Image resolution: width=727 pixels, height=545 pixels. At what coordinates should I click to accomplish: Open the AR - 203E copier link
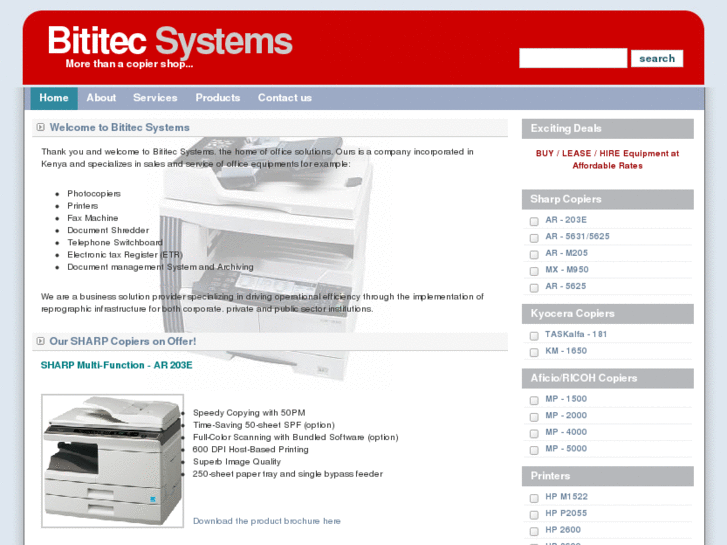click(566, 220)
